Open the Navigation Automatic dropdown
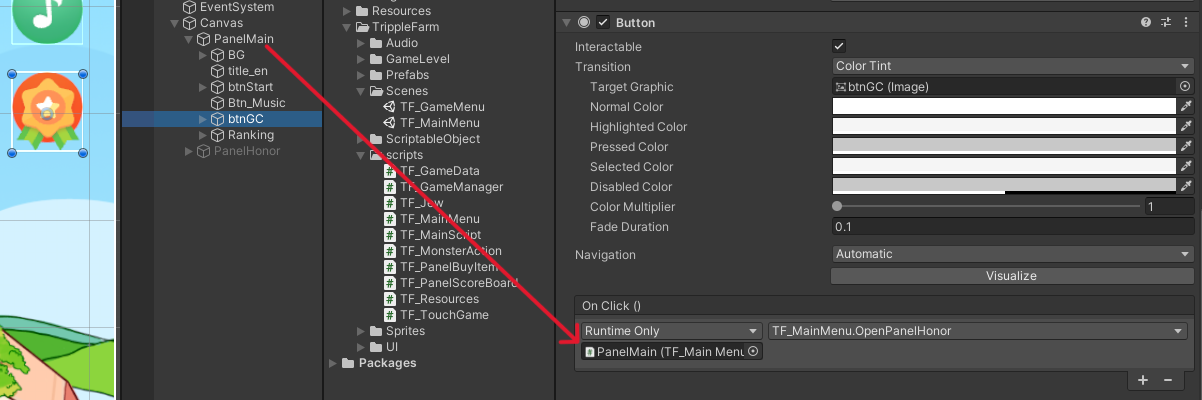Image resolution: width=1202 pixels, height=400 pixels. point(1013,254)
